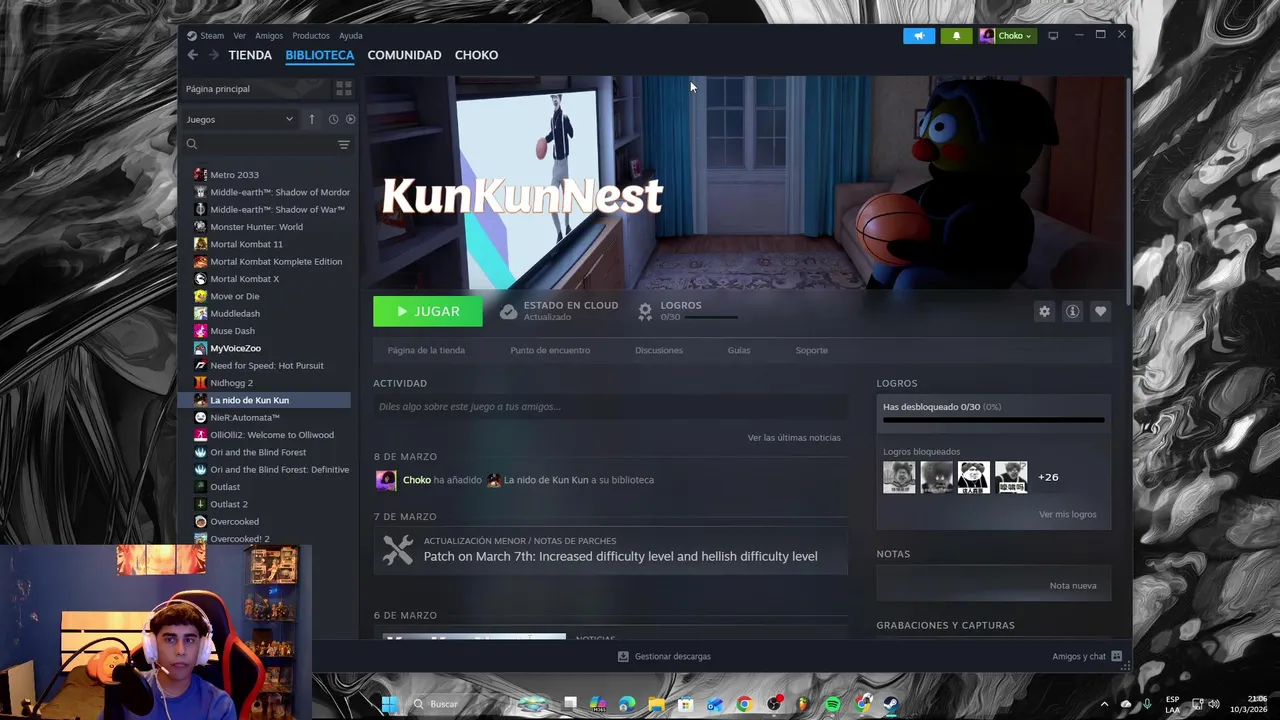Sort by recent clock icon

(x=333, y=119)
